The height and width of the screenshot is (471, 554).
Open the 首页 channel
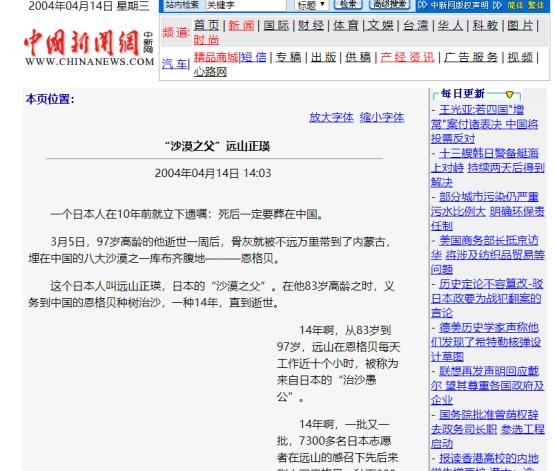click(x=207, y=25)
